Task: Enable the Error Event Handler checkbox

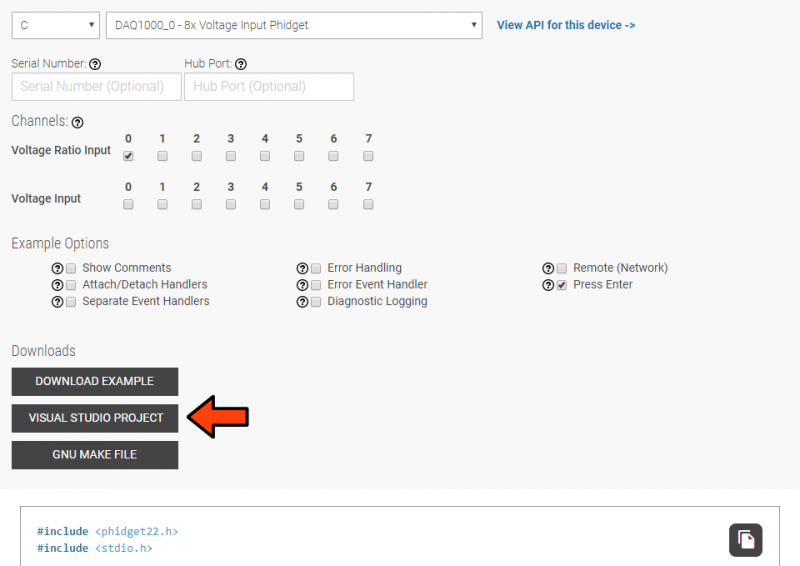Action: coord(316,285)
